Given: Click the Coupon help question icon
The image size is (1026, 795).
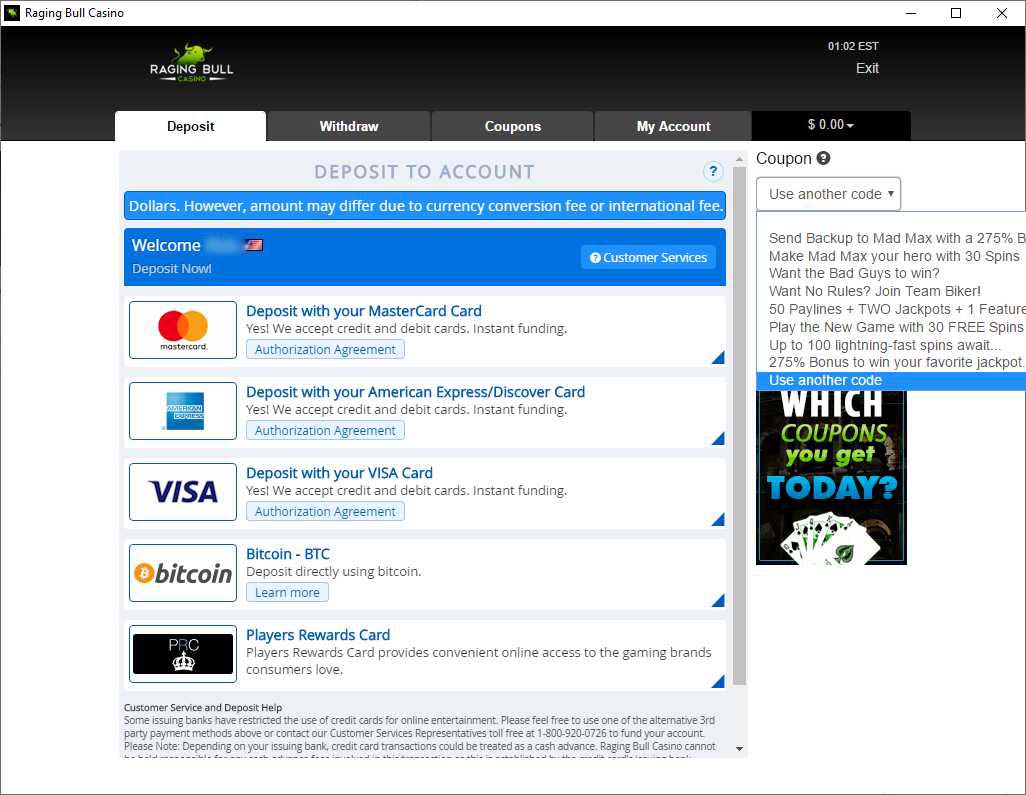Looking at the screenshot, I should click(823, 158).
